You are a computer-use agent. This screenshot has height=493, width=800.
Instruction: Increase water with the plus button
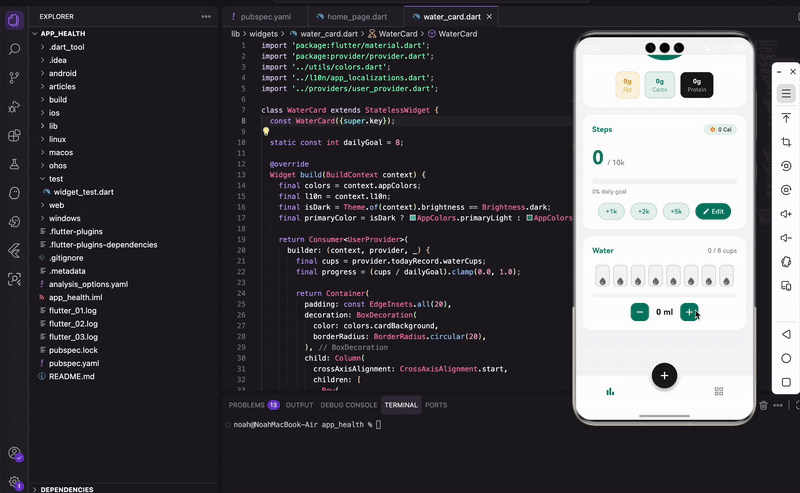pyautogui.click(x=688, y=312)
